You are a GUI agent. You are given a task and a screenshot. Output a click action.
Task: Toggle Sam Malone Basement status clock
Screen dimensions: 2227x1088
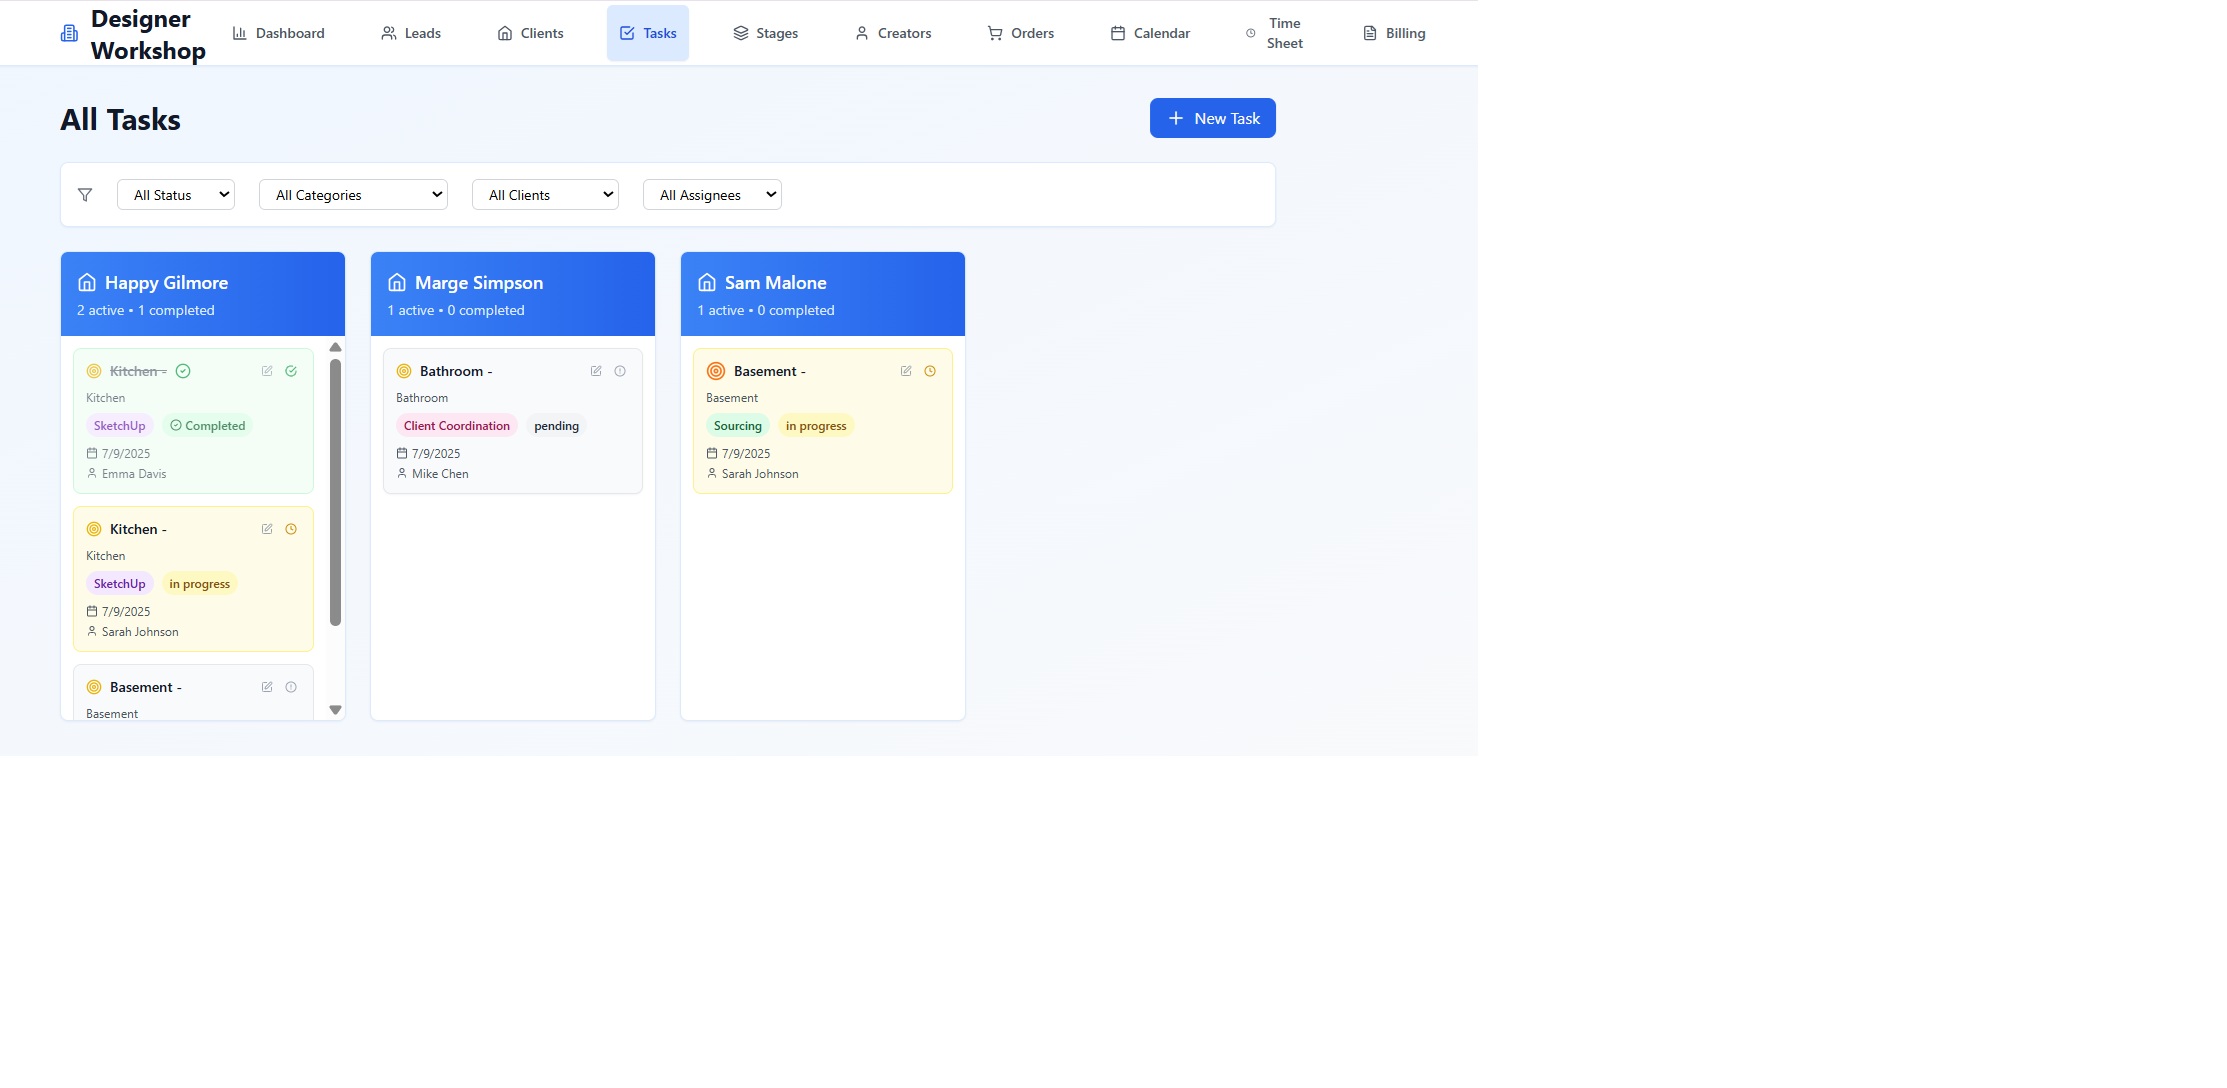(930, 371)
